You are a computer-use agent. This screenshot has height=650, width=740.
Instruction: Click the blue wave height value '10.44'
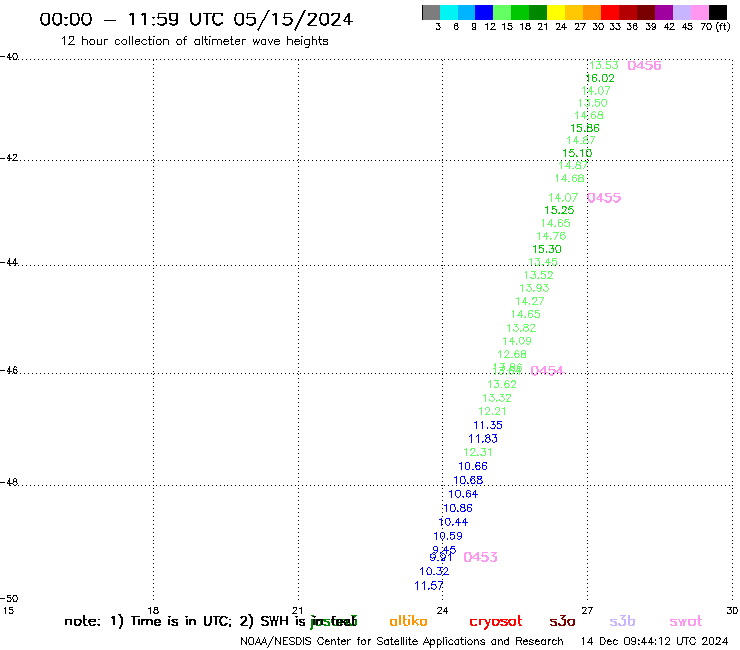(x=453, y=522)
